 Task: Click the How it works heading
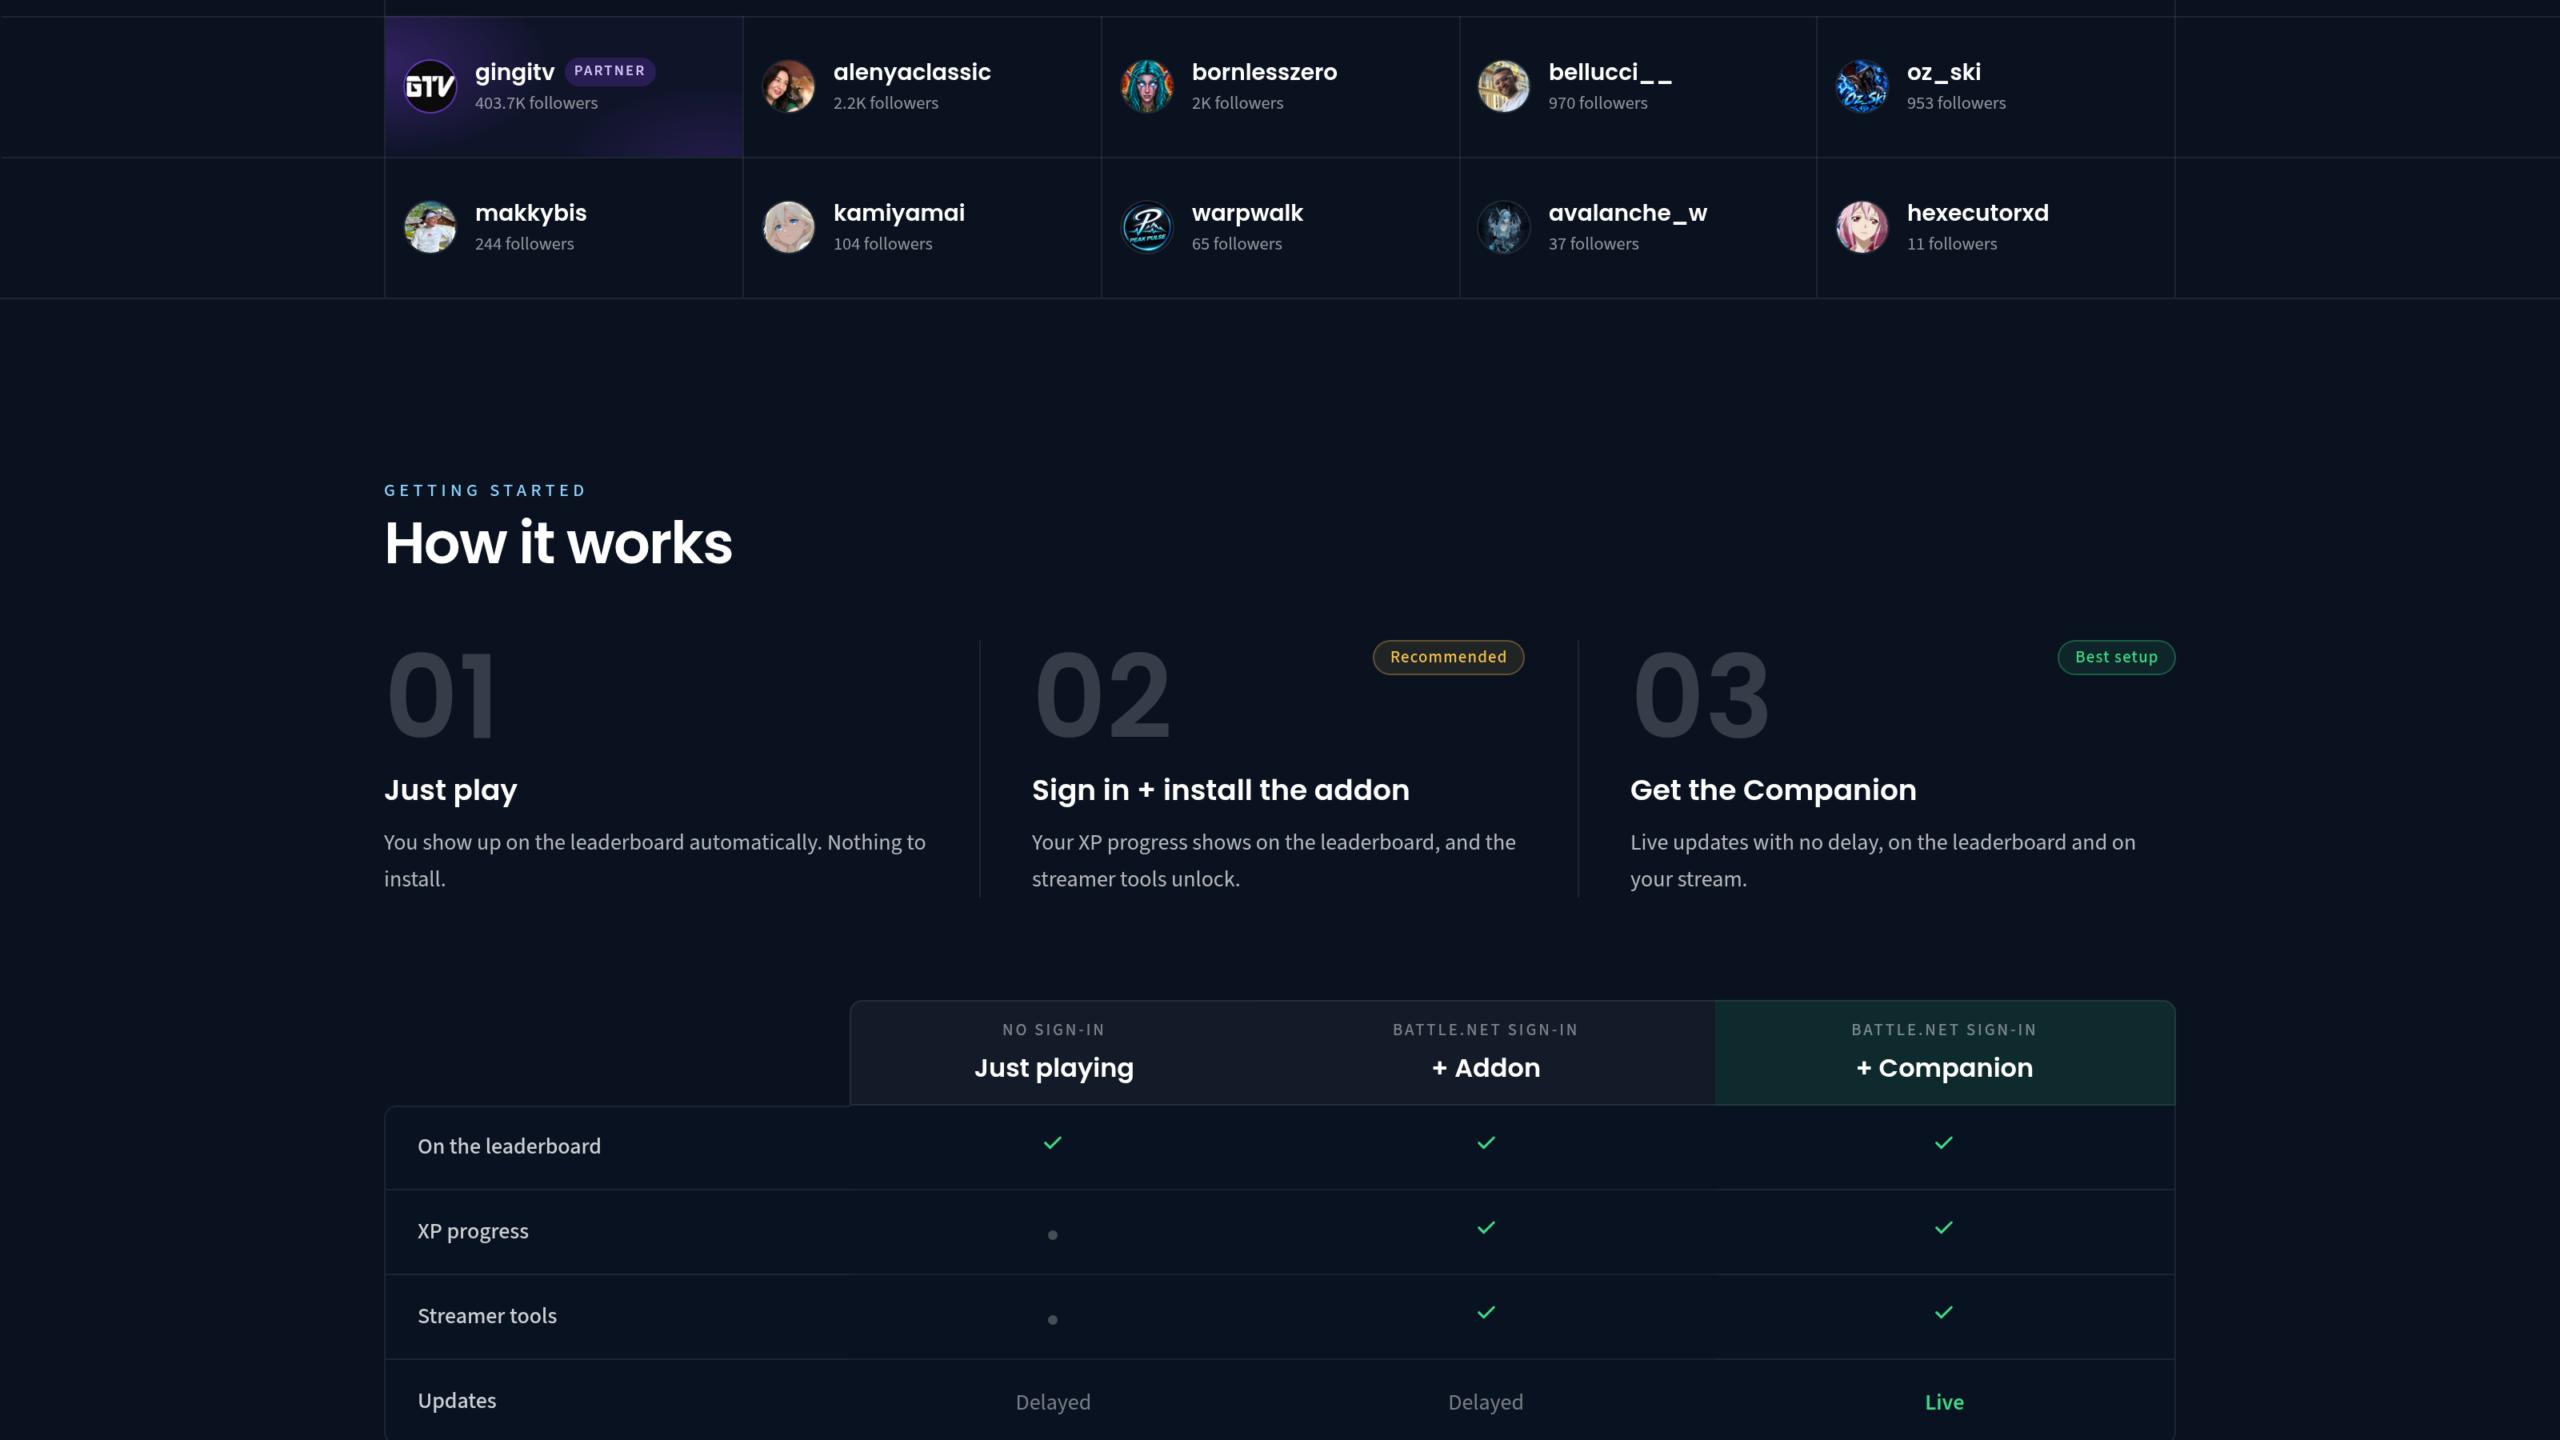point(558,543)
